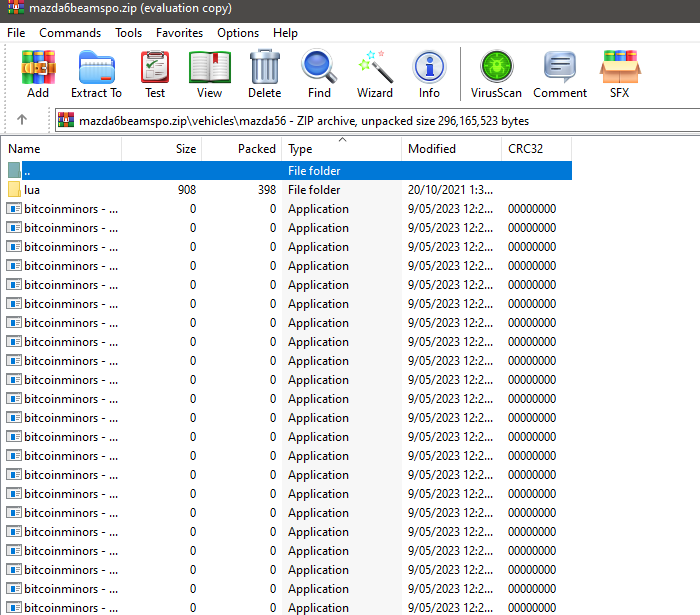Click "File folder" type in the lua row
Image resolution: width=700 pixels, height=615 pixels.
pyautogui.click(x=314, y=190)
